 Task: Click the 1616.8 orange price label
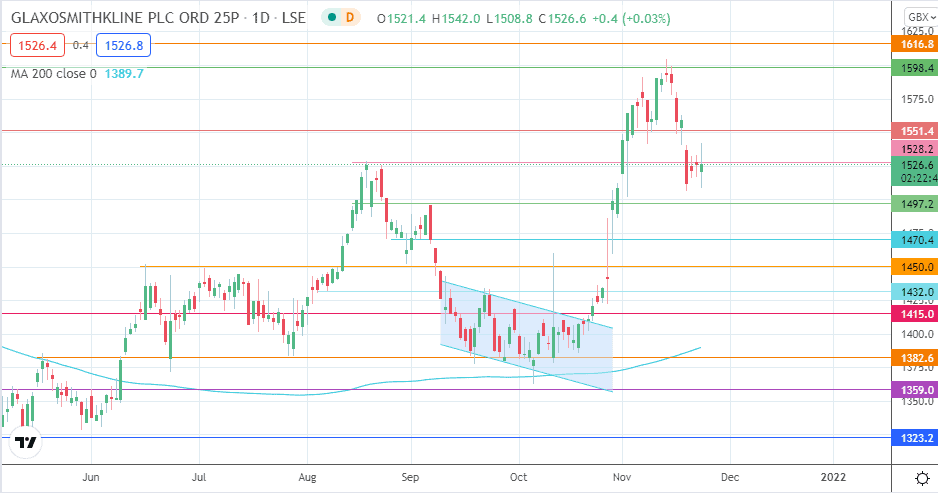tap(916, 44)
